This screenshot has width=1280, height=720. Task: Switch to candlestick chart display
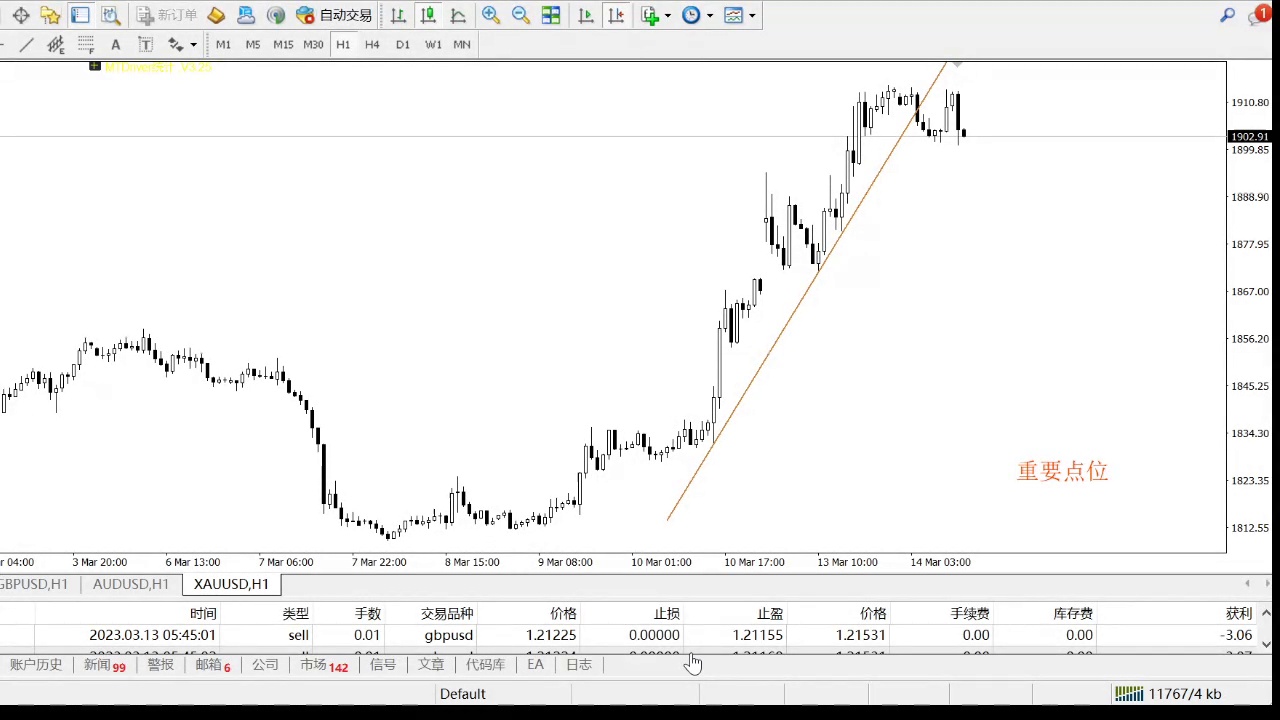coord(428,15)
